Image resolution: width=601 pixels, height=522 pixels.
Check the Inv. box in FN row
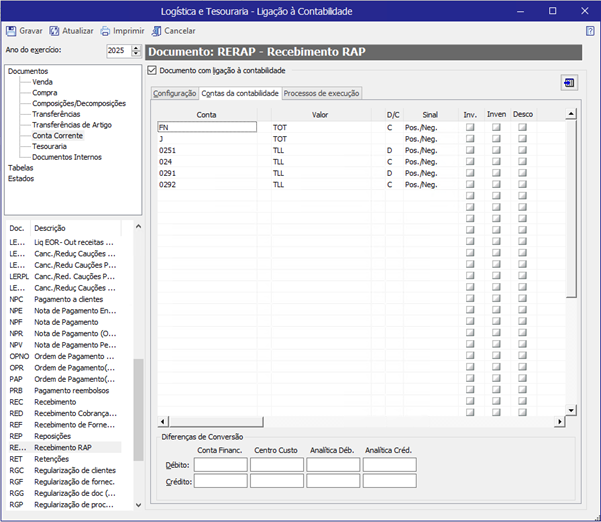point(470,127)
